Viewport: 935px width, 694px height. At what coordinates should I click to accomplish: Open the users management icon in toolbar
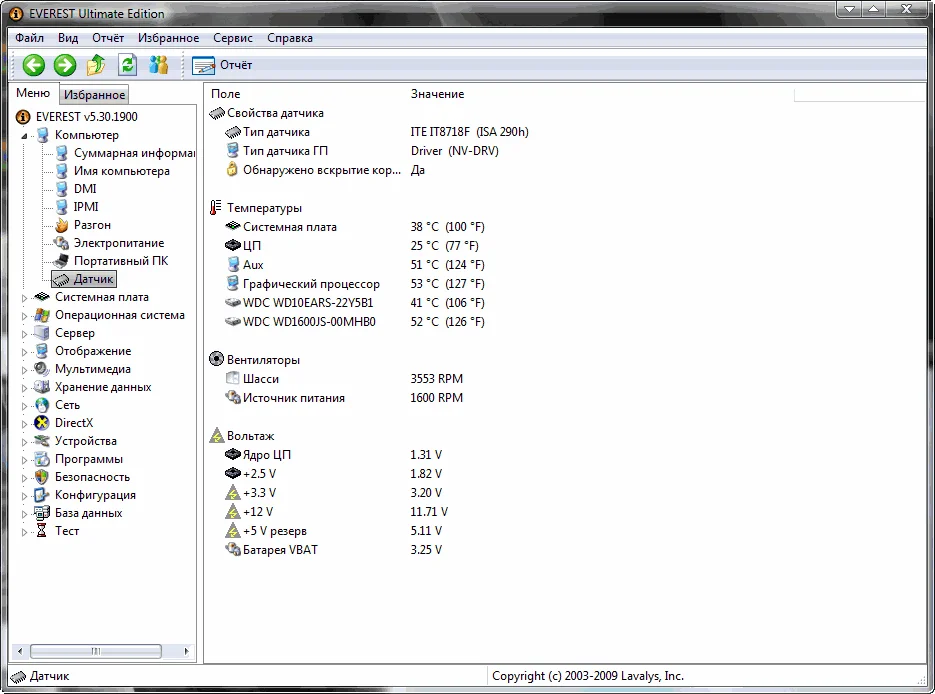pyautogui.click(x=159, y=65)
